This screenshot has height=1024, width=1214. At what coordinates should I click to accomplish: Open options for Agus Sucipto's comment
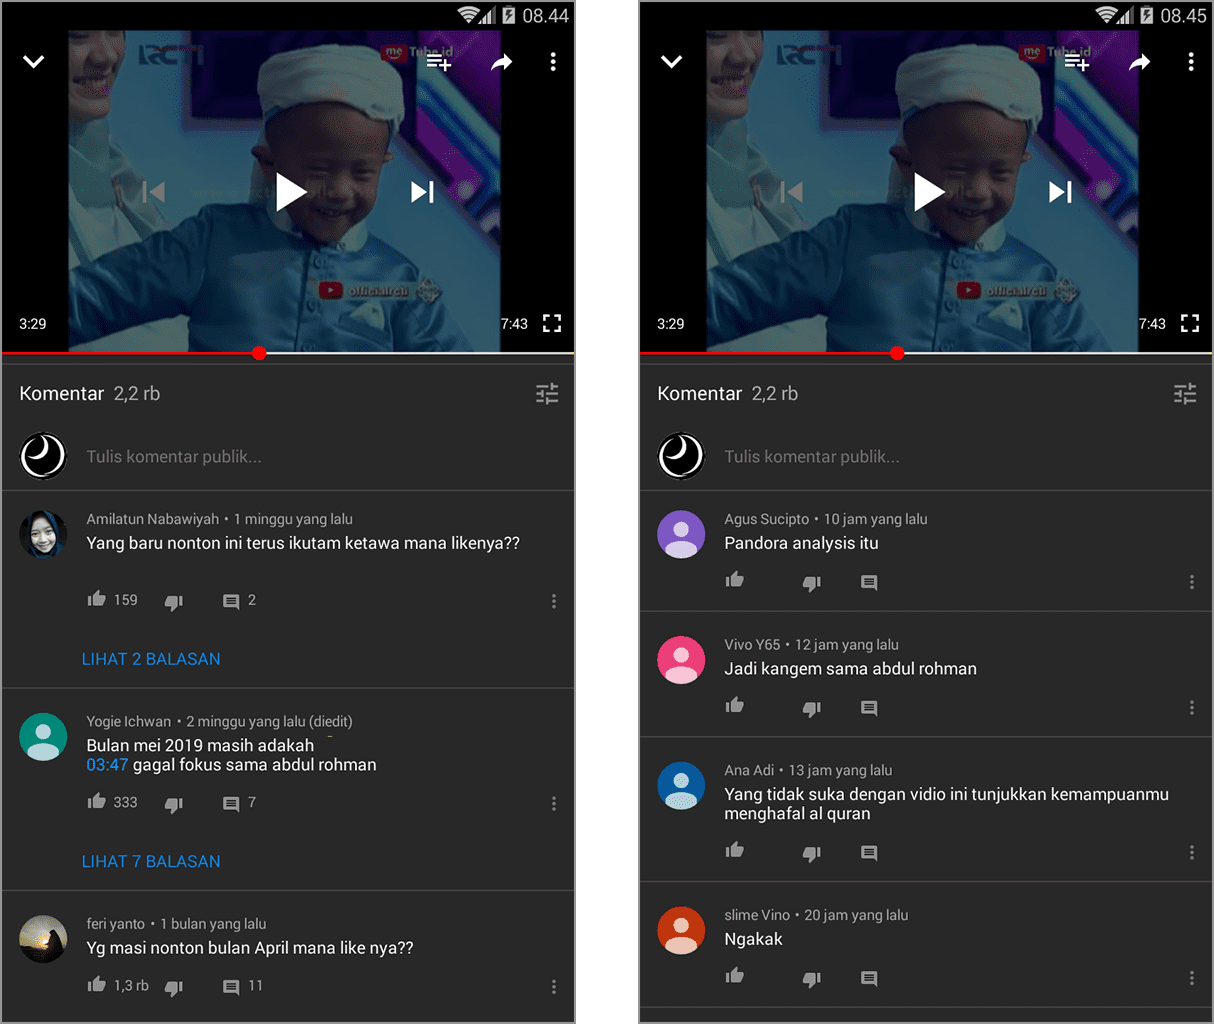pos(1192,582)
